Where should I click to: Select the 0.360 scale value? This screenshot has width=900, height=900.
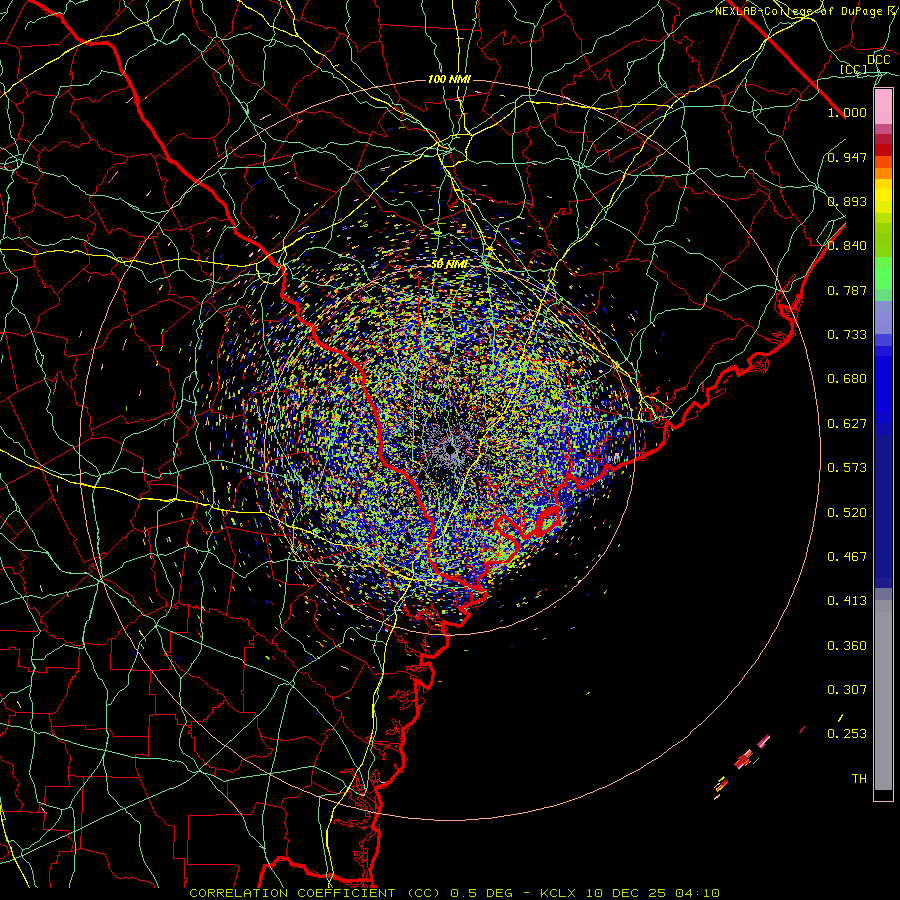click(x=847, y=646)
